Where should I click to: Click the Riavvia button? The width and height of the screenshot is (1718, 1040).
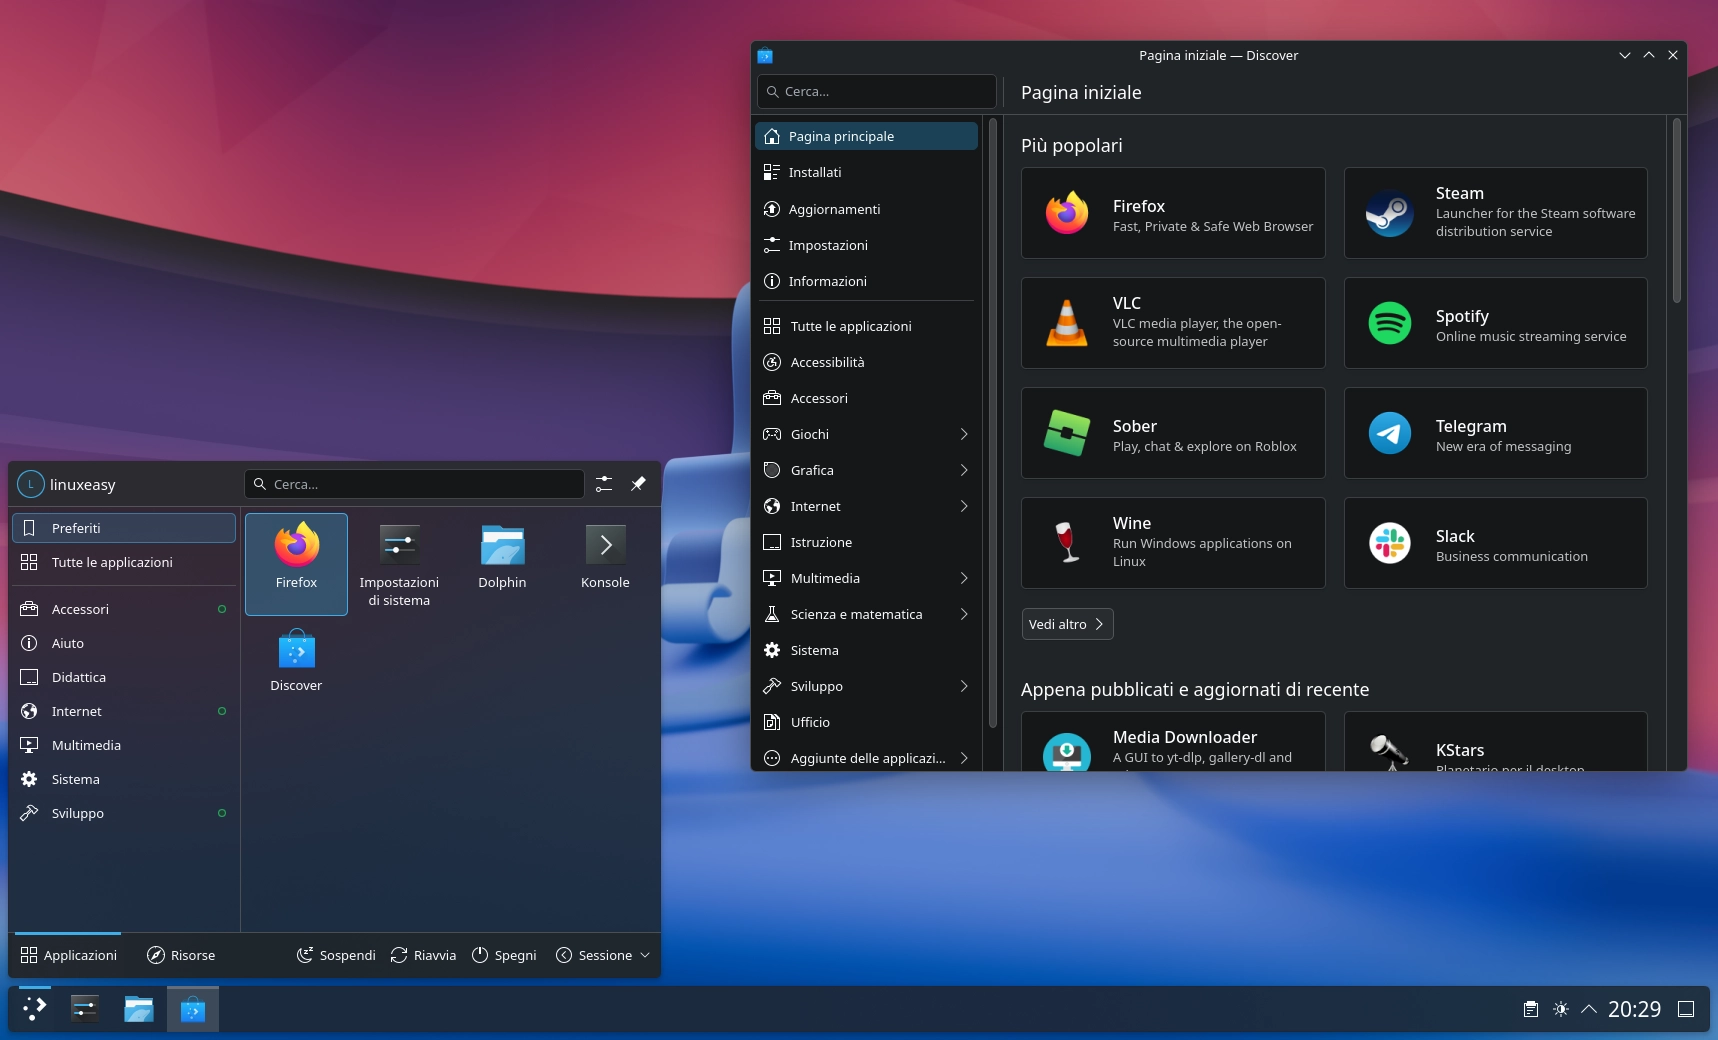[423, 955]
